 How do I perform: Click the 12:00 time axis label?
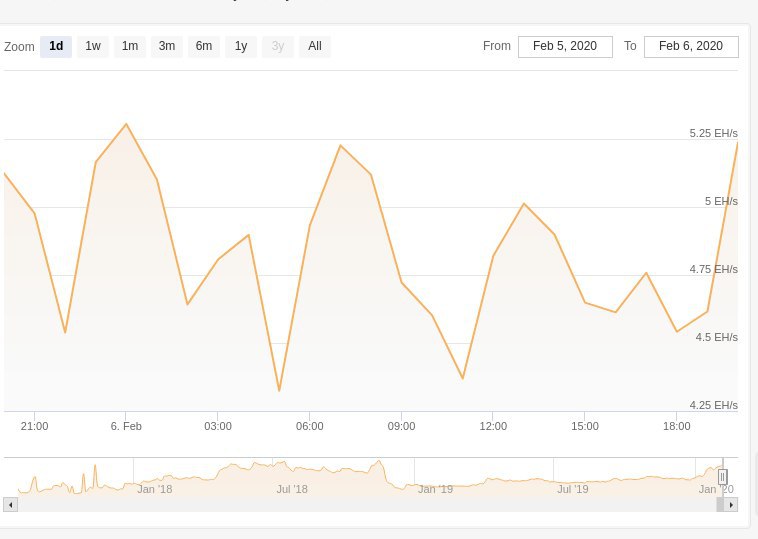tap(493, 426)
